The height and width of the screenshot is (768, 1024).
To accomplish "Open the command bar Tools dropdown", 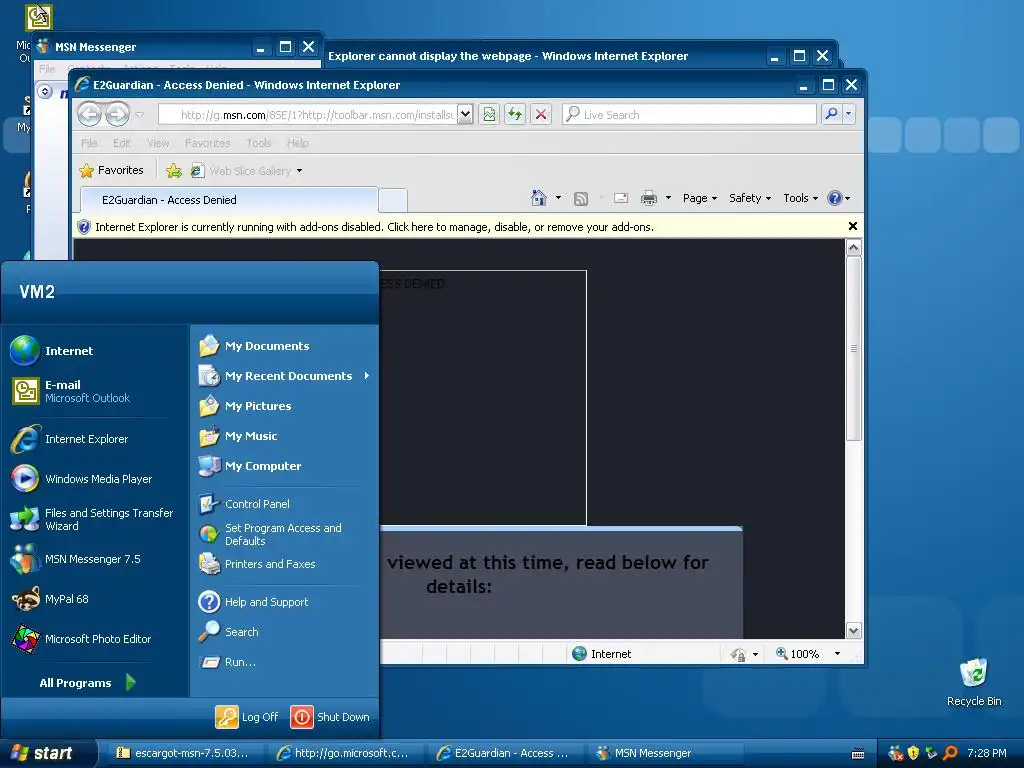I will pyautogui.click(x=800, y=198).
